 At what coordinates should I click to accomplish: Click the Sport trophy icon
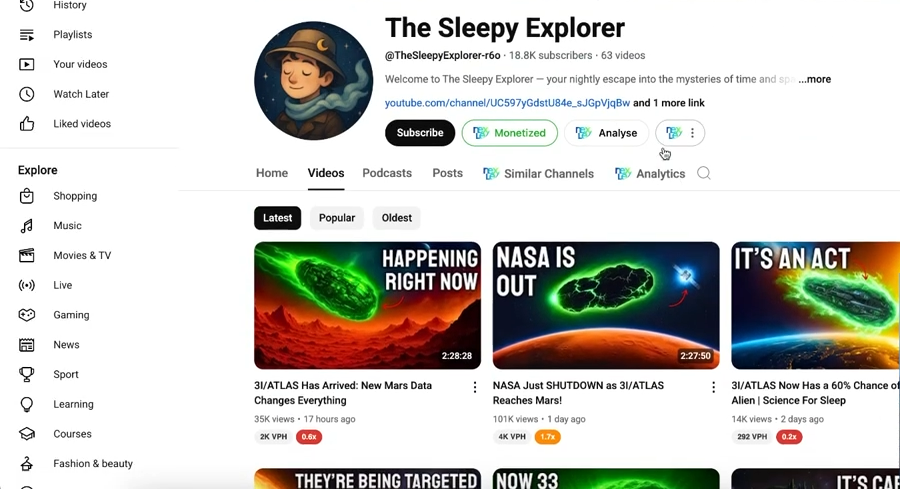(x=26, y=375)
